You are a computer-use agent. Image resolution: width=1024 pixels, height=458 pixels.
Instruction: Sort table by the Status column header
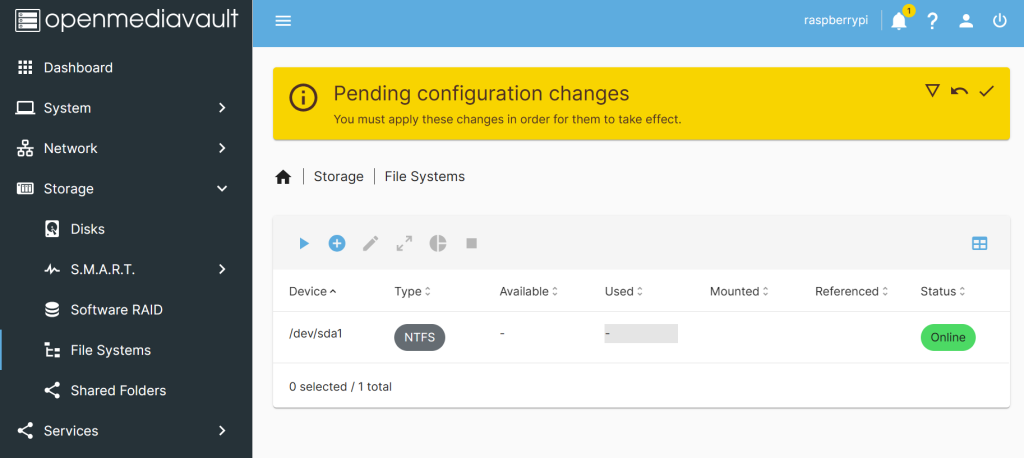(942, 291)
